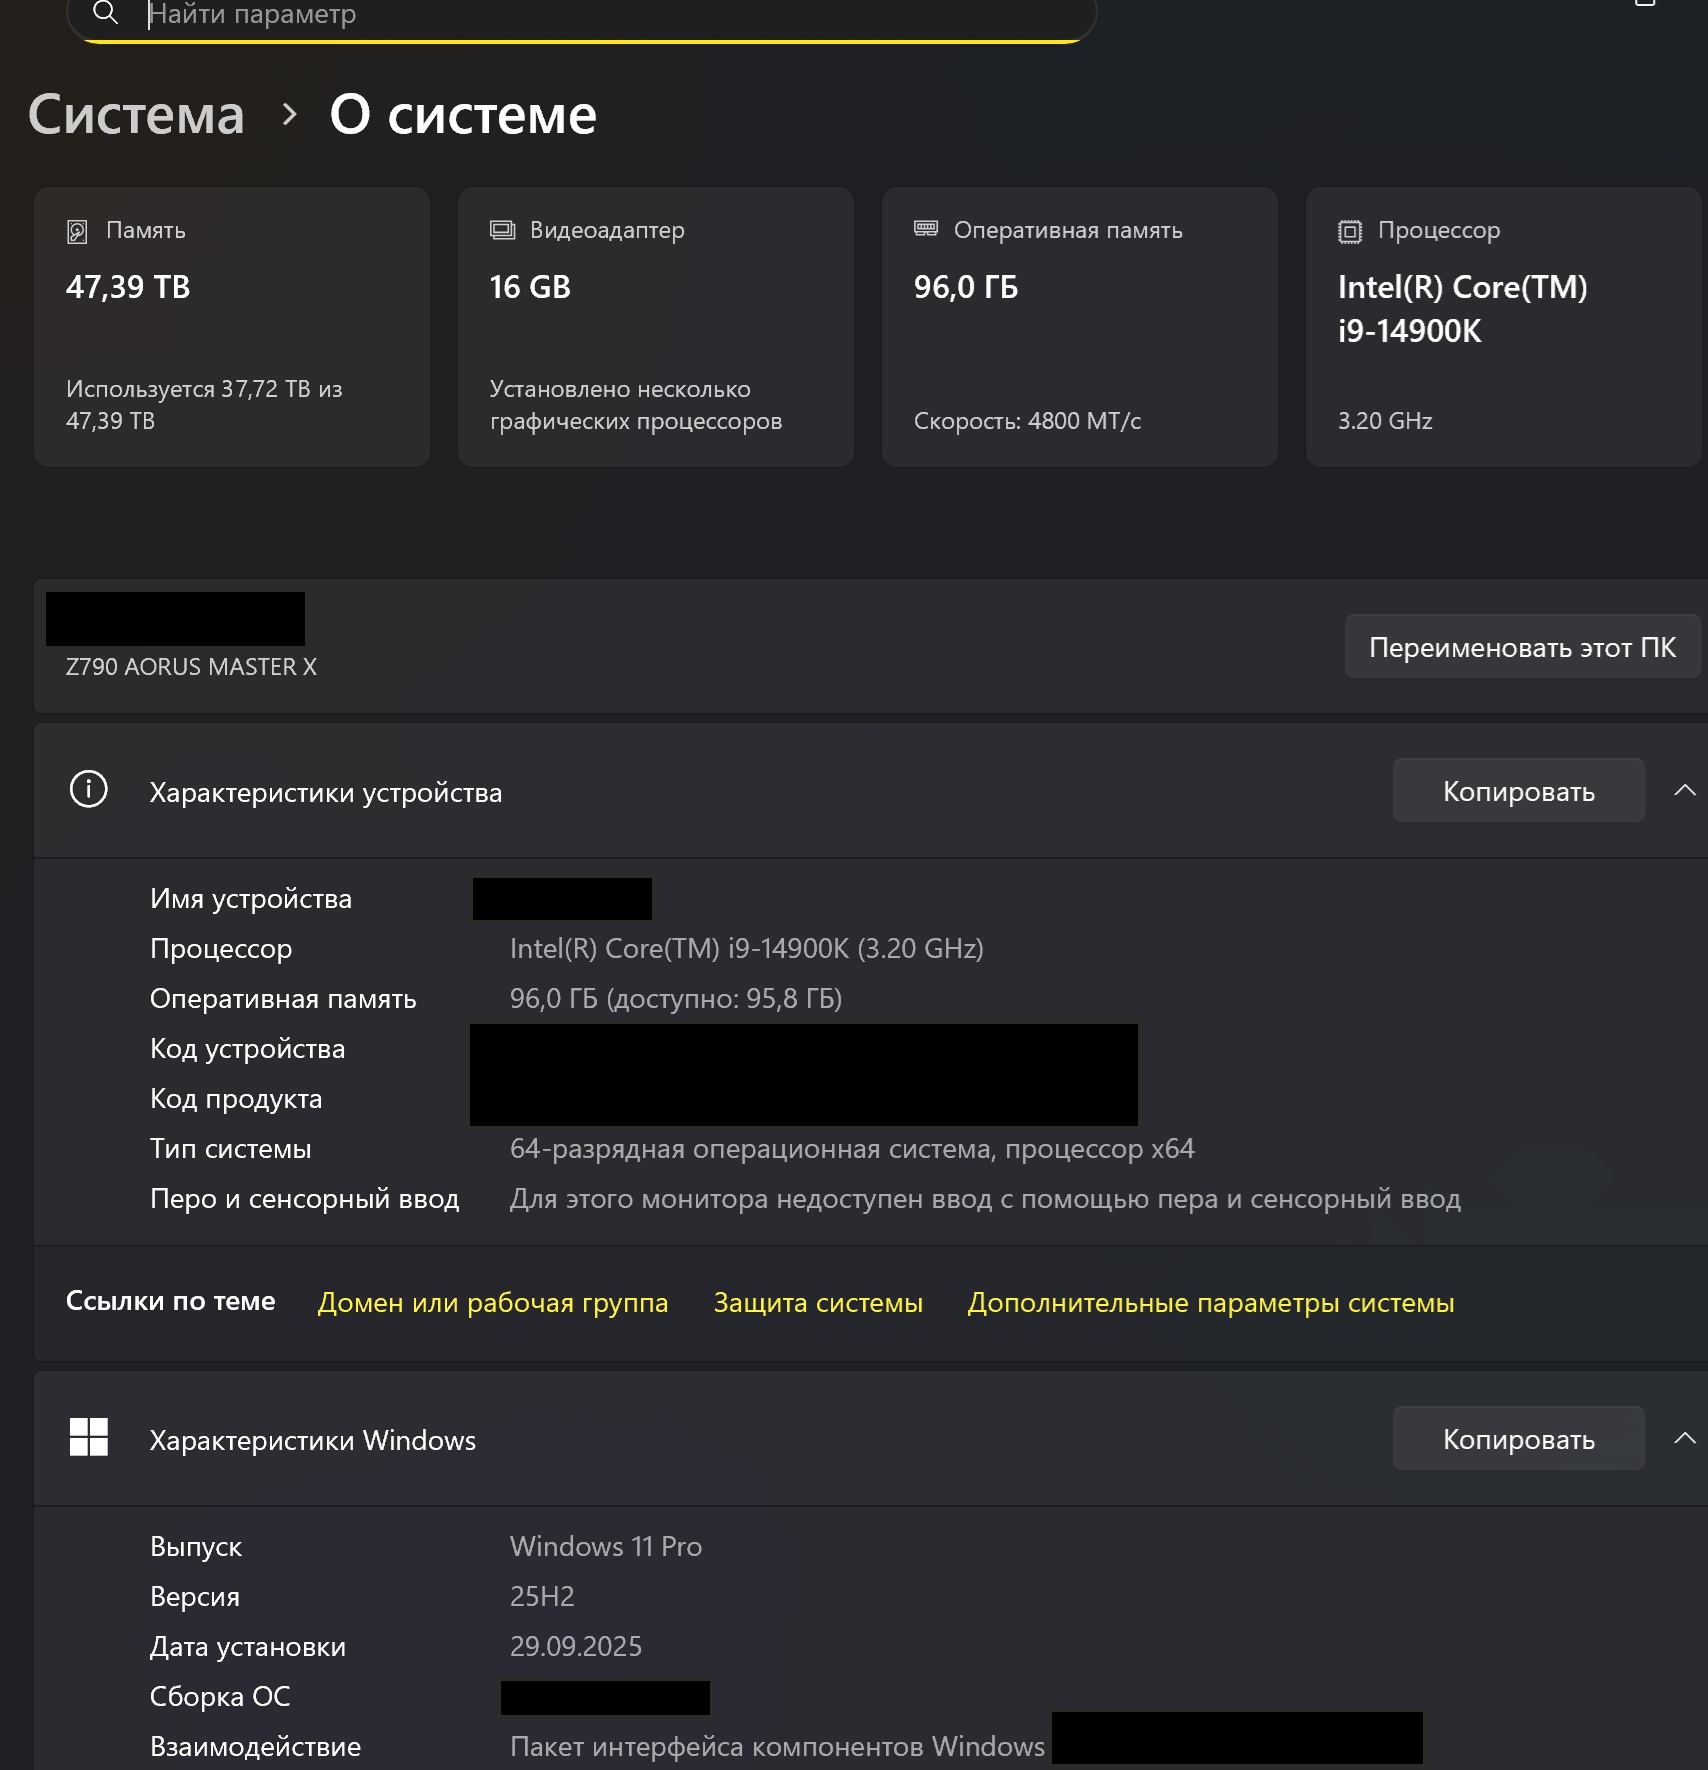
Task: Click the Видеоадаптер display icon
Action: (502, 230)
